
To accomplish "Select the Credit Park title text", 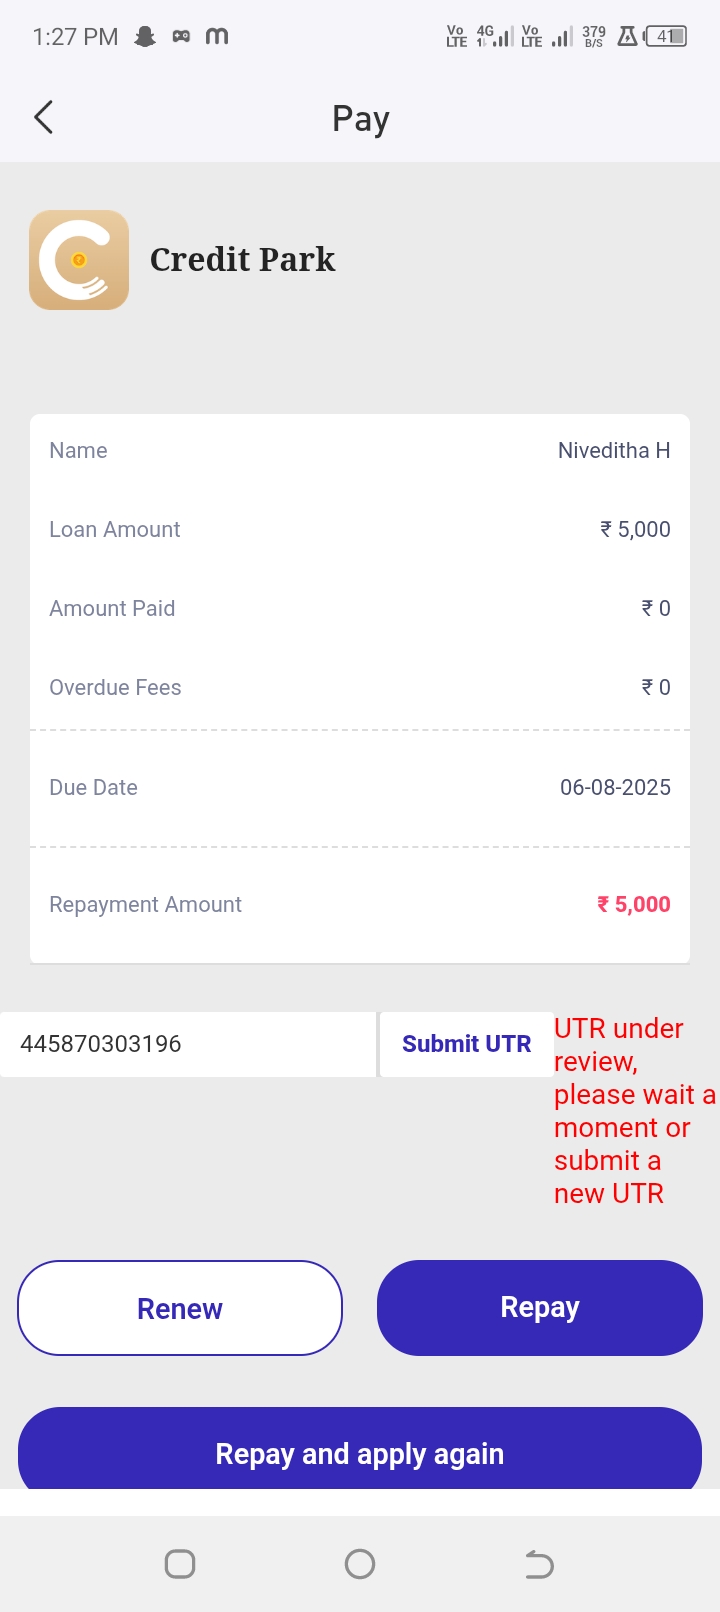I will coord(242,260).
